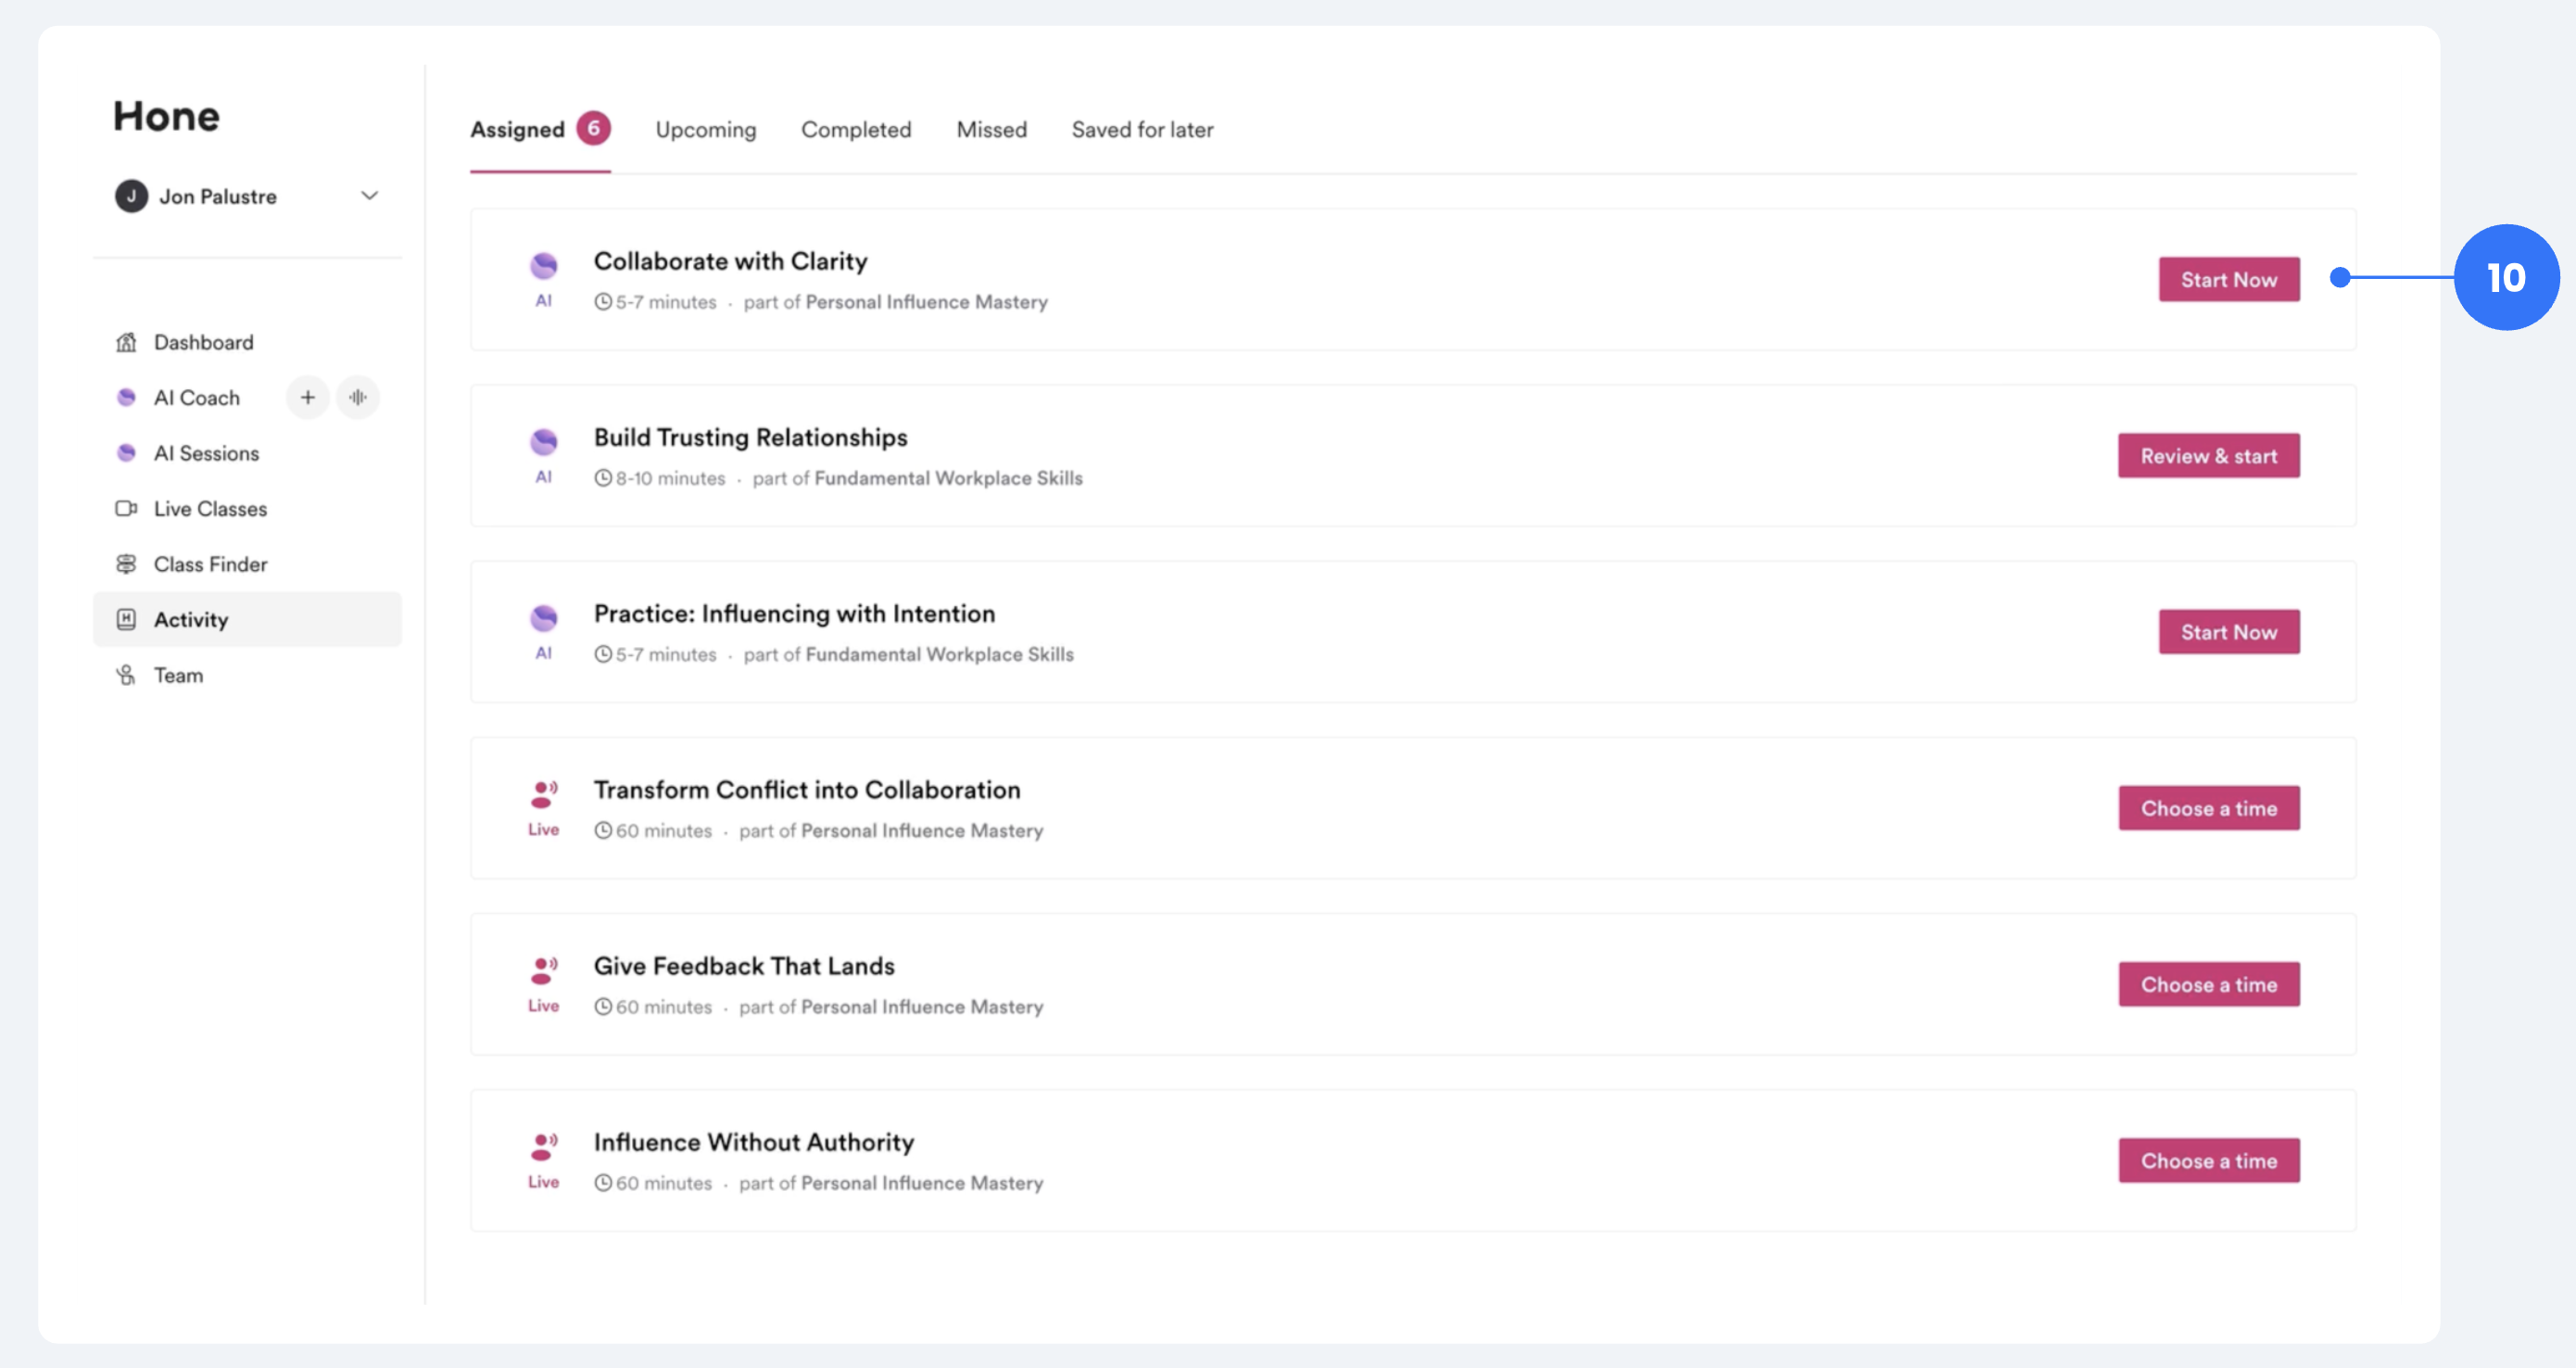
Task: Click Review & start for Build Trusting Relationships
Action: click(x=2208, y=456)
